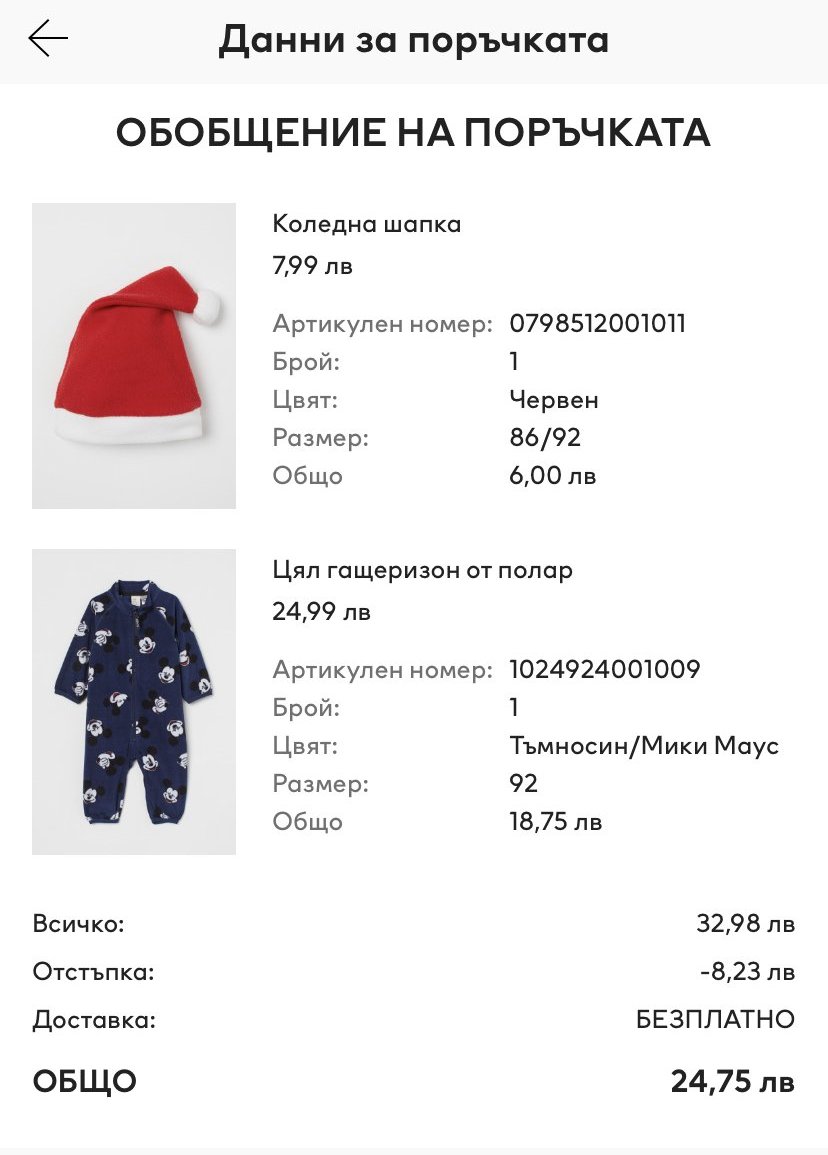Image resolution: width=828 pixels, height=1155 pixels.
Task: Select article number 1024924001009
Action: point(605,670)
